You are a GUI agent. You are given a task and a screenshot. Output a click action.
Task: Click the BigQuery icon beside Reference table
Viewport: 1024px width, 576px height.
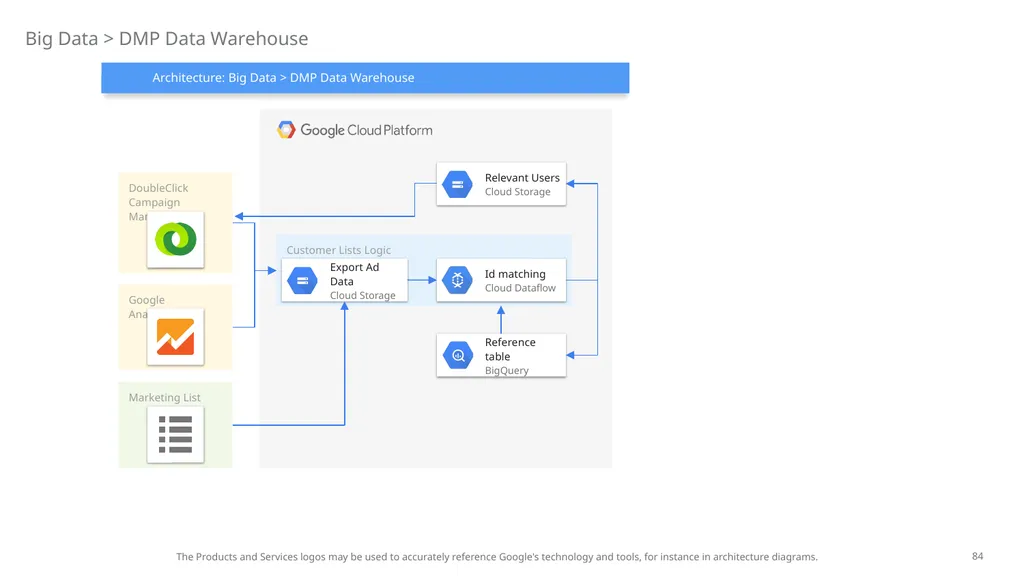pos(457,355)
